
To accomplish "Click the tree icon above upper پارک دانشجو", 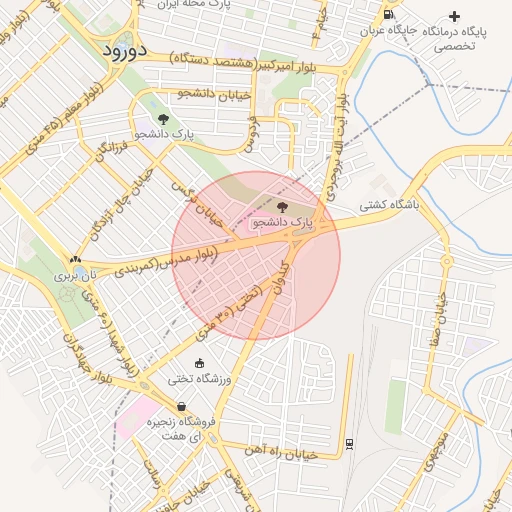I will point(163,119).
